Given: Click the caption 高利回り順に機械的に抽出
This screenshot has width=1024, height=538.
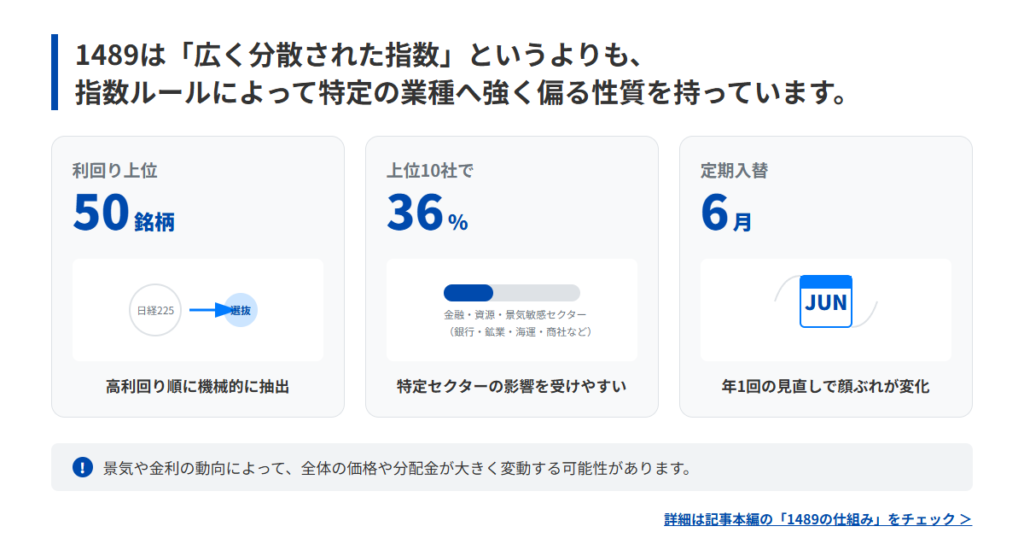Looking at the screenshot, I should click(197, 386).
